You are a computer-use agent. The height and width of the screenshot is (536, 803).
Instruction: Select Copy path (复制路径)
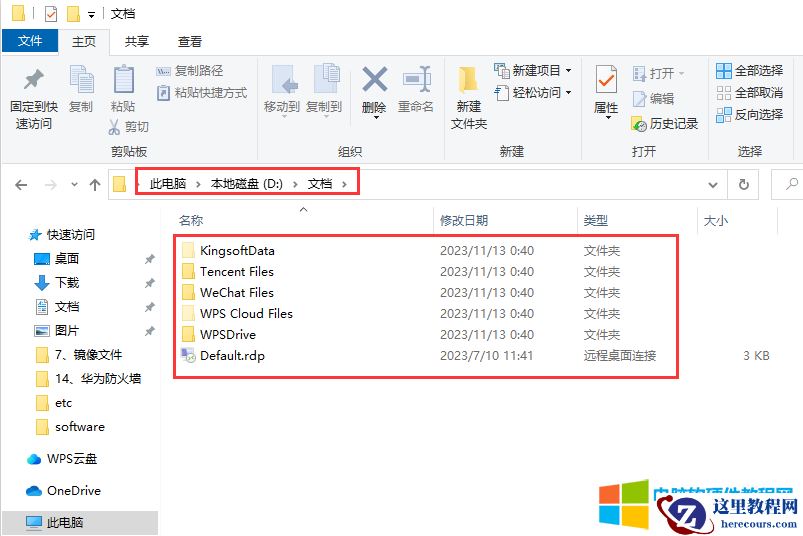coord(189,71)
